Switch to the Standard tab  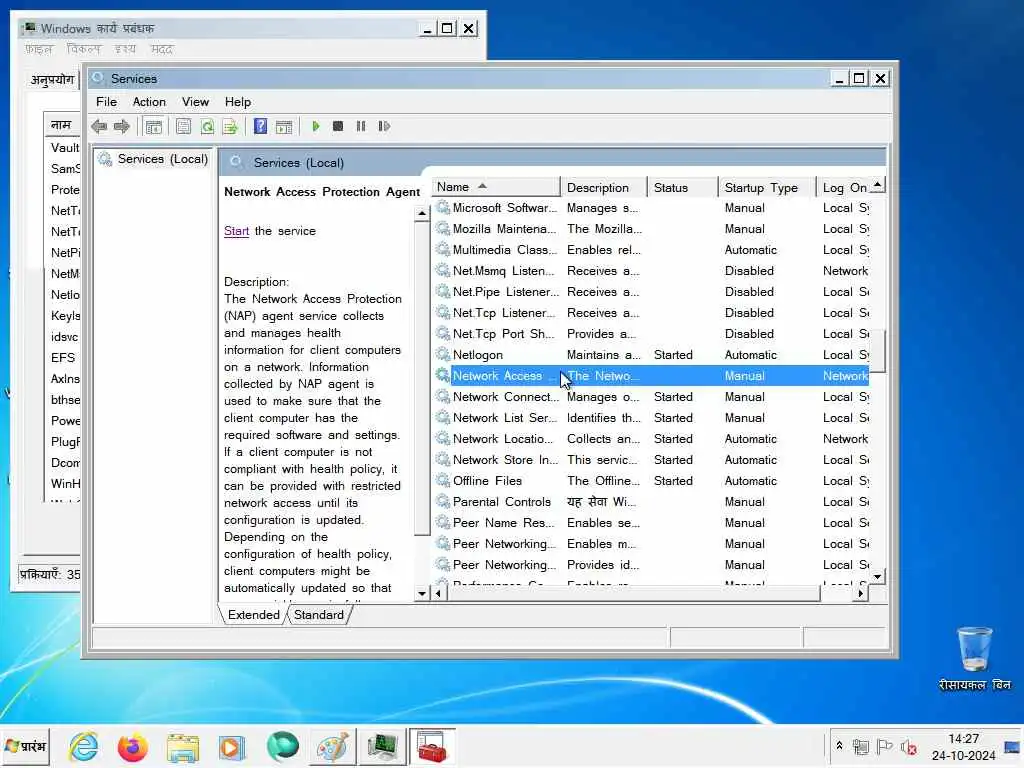pos(319,615)
